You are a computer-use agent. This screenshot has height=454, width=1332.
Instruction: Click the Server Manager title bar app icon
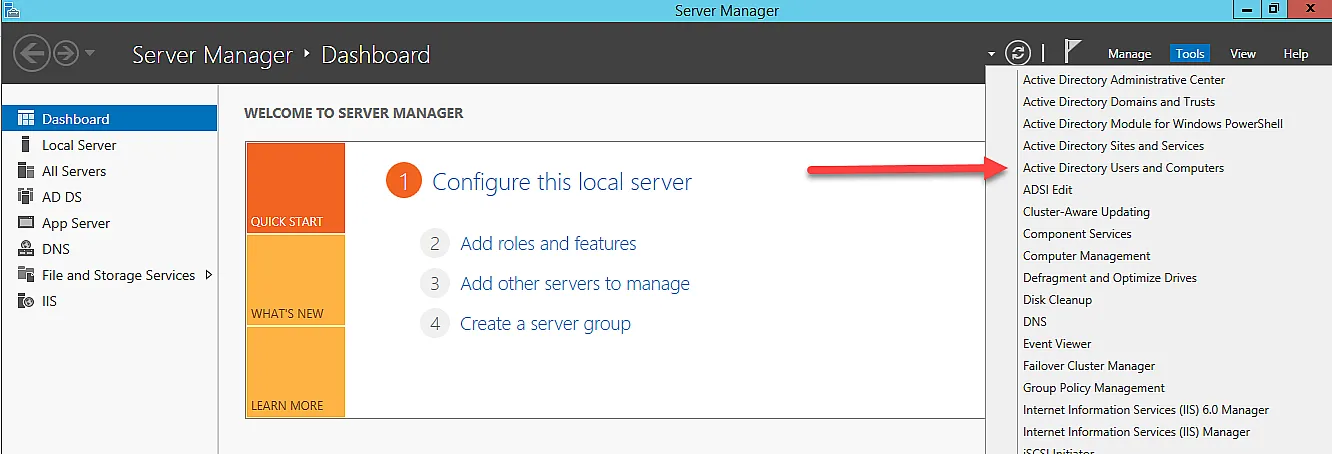(11, 10)
